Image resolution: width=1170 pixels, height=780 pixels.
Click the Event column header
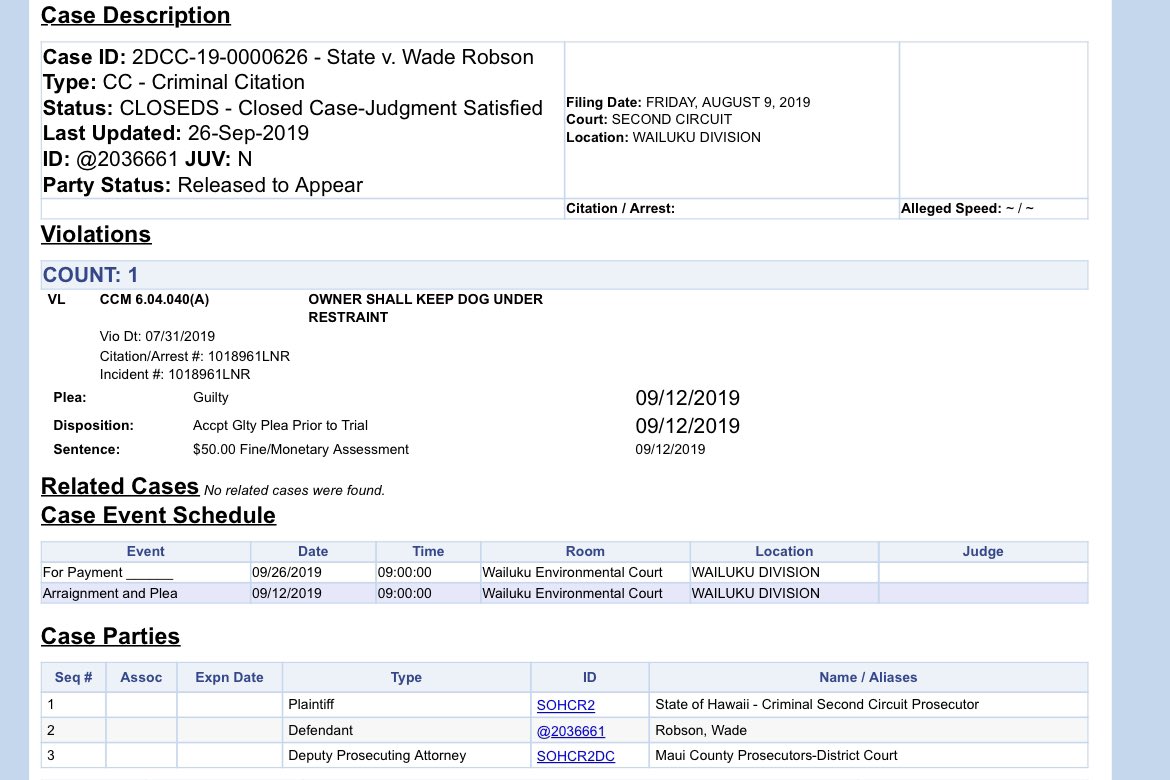[x=146, y=552]
